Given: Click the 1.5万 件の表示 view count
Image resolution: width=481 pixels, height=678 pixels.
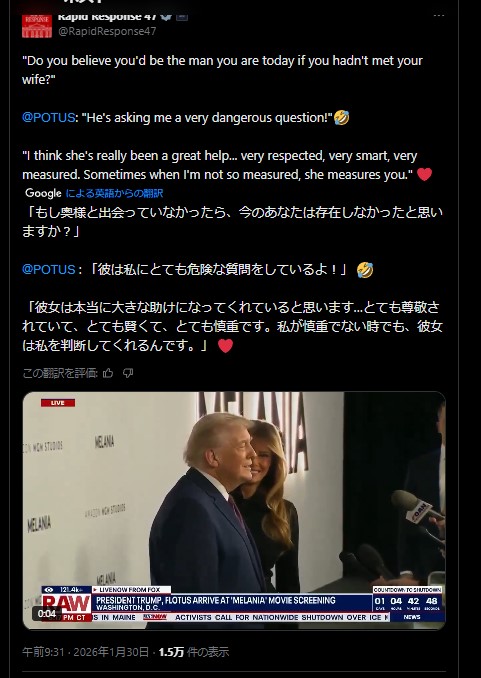Looking at the screenshot, I should 193,652.
